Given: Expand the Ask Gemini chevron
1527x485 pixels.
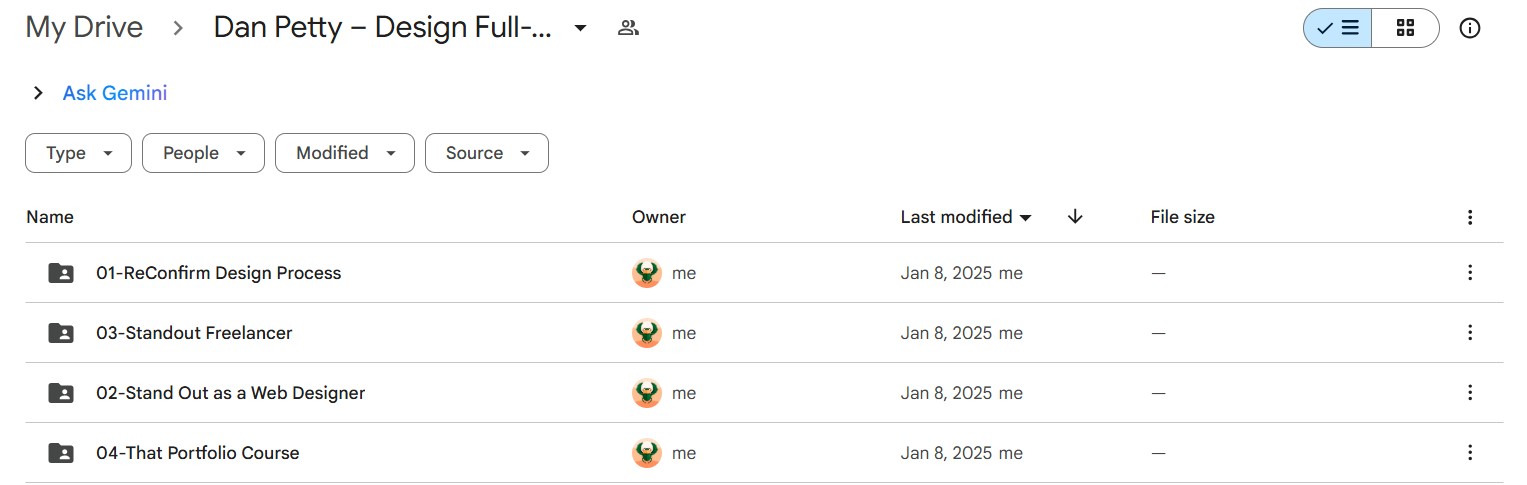Looking at the screenshot, I should [38, 93].
